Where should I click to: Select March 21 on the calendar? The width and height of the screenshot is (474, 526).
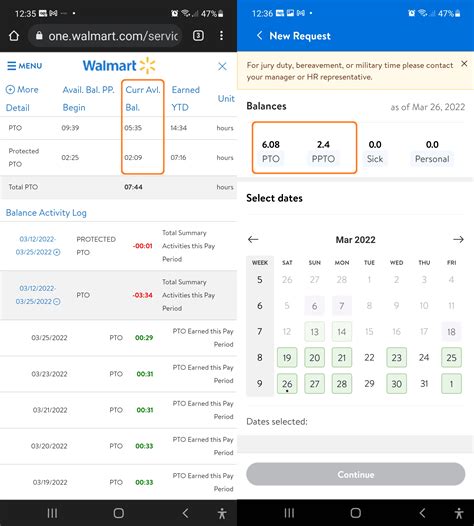342,358
